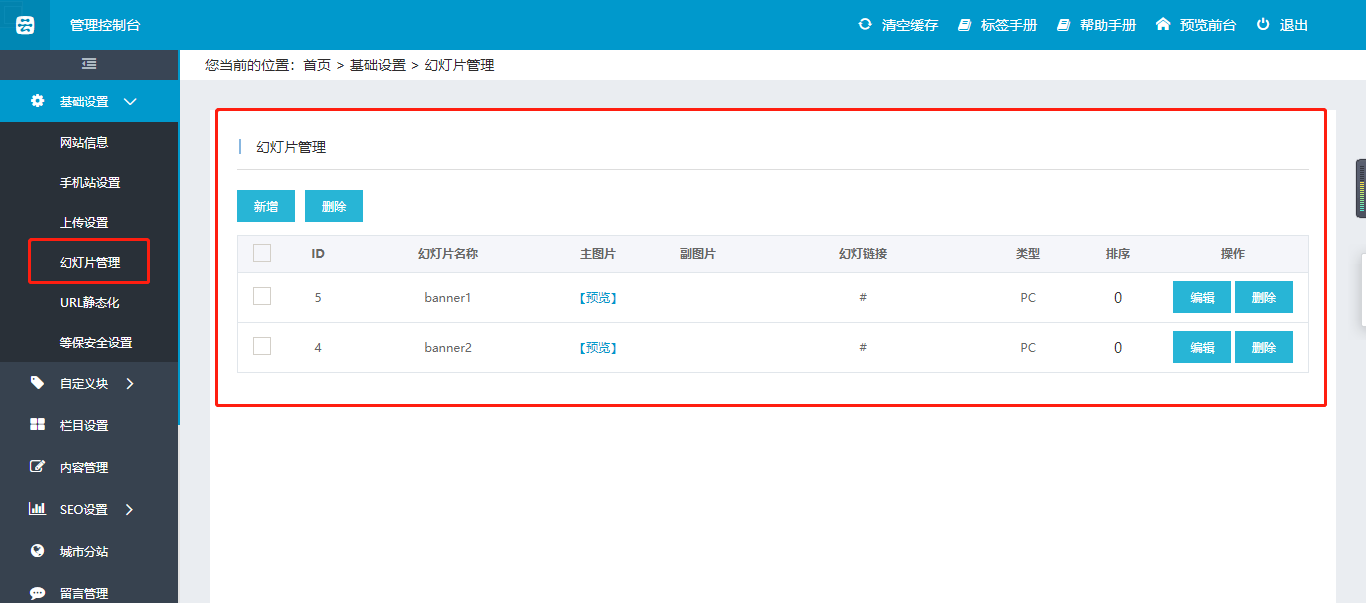Click 【预览】 link for banner2 main image
The height and width of the screenshot is (603, 1366).
pyautogui.click(x=598, y=348)
